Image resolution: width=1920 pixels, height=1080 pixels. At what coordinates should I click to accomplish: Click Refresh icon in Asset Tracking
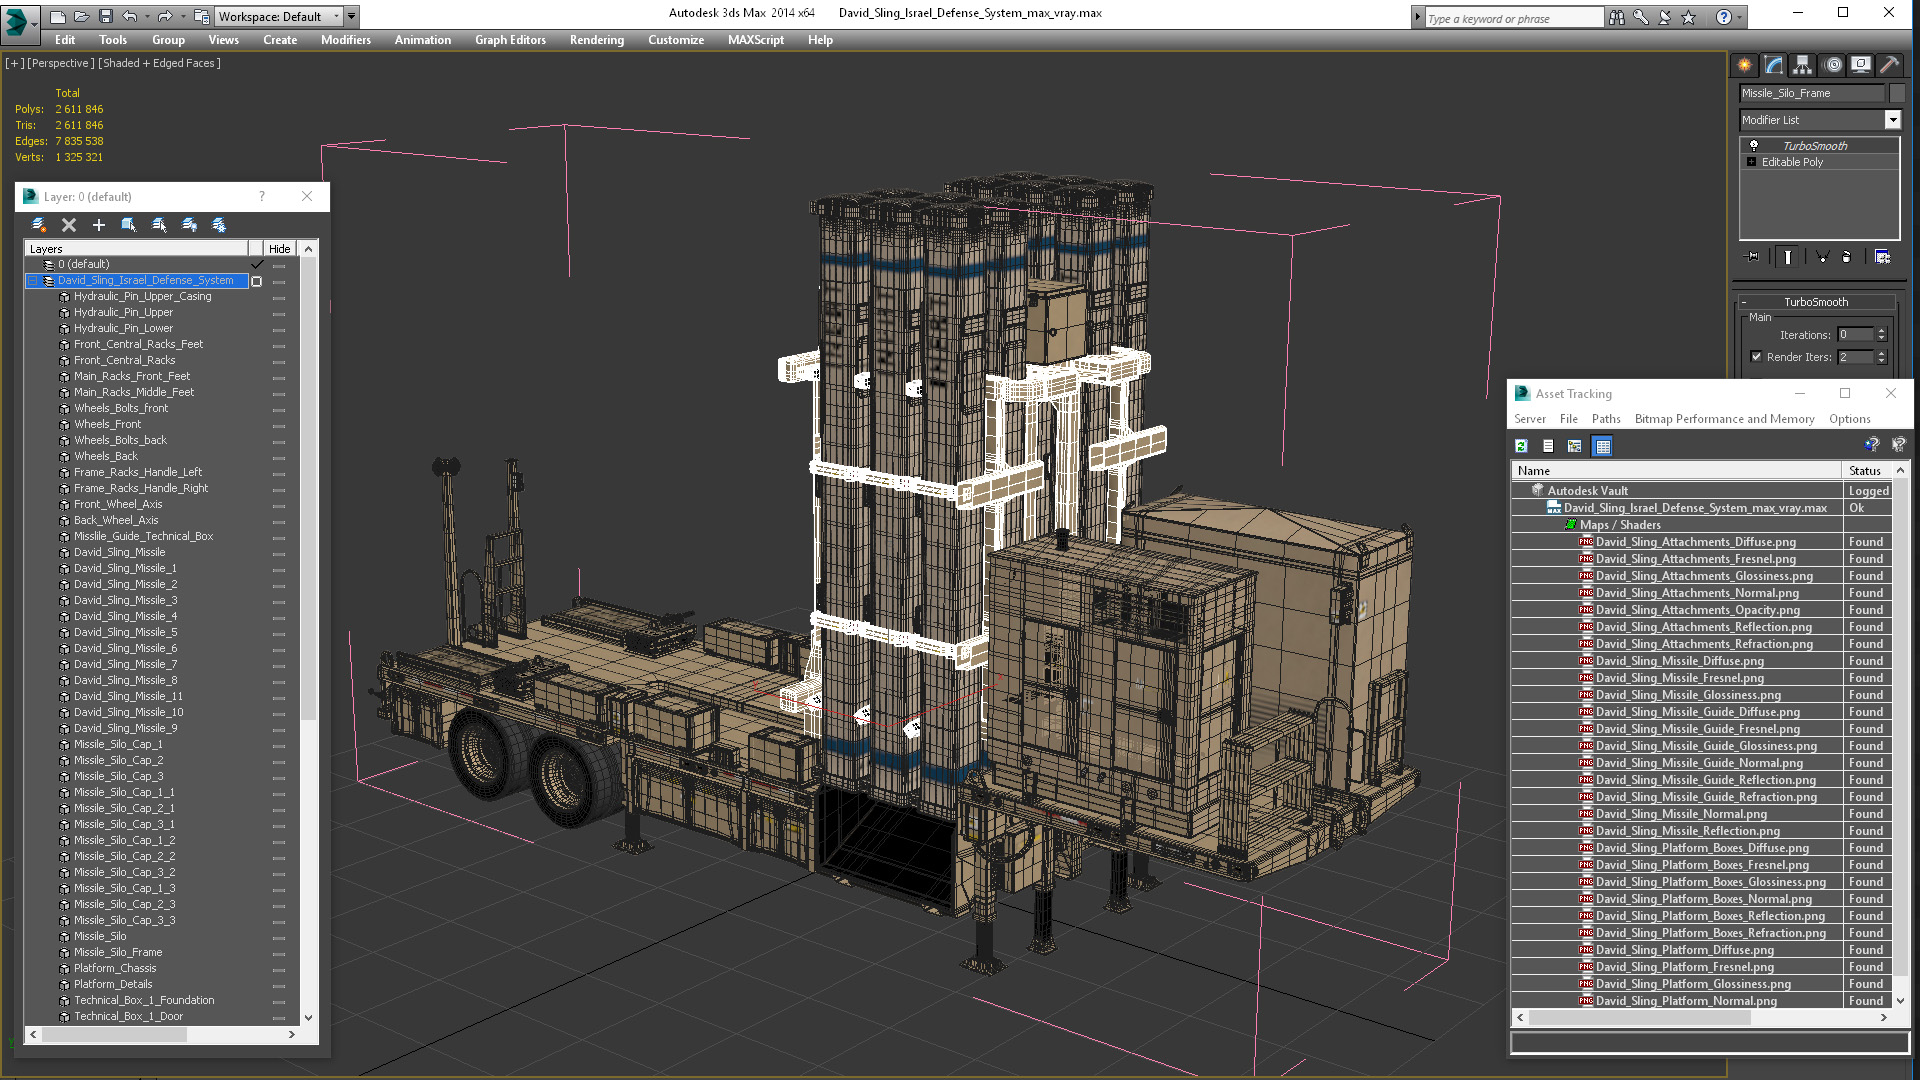1521,446
